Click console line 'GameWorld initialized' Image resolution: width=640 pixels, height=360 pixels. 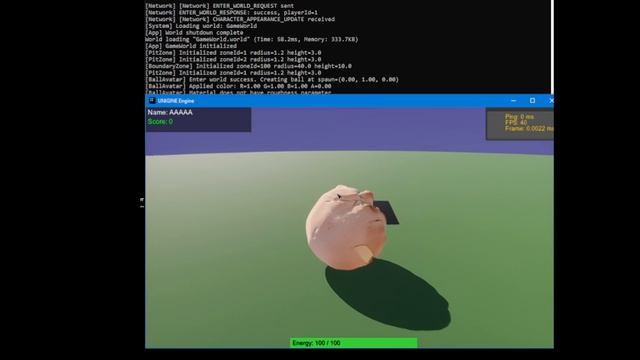(x=191, y=46)
